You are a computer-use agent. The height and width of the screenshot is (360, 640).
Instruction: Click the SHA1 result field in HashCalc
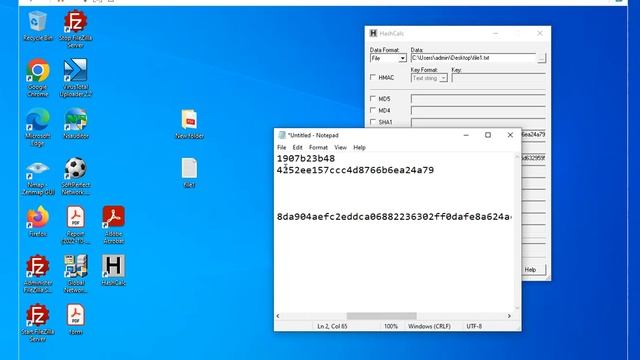point(478,122)
